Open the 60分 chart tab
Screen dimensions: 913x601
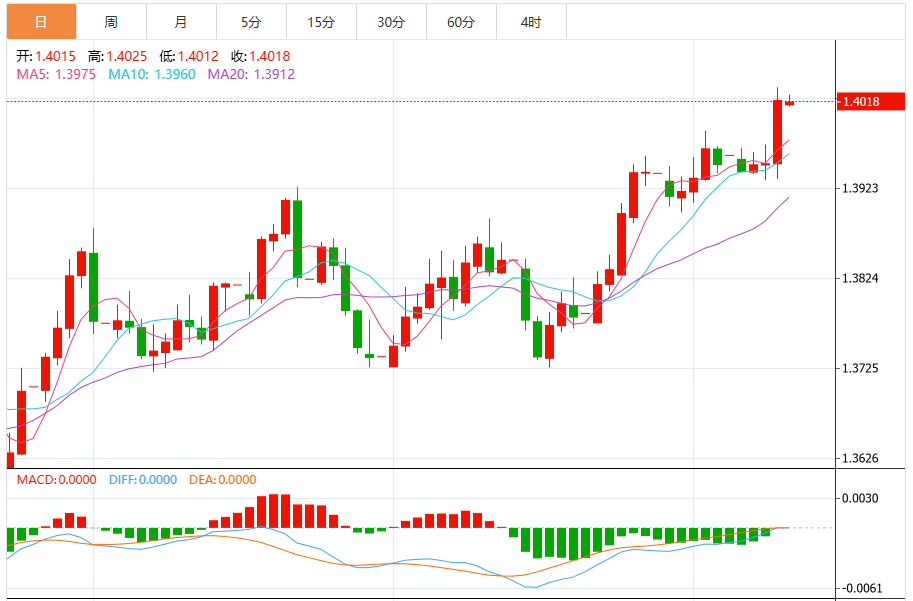coord(461,22)
